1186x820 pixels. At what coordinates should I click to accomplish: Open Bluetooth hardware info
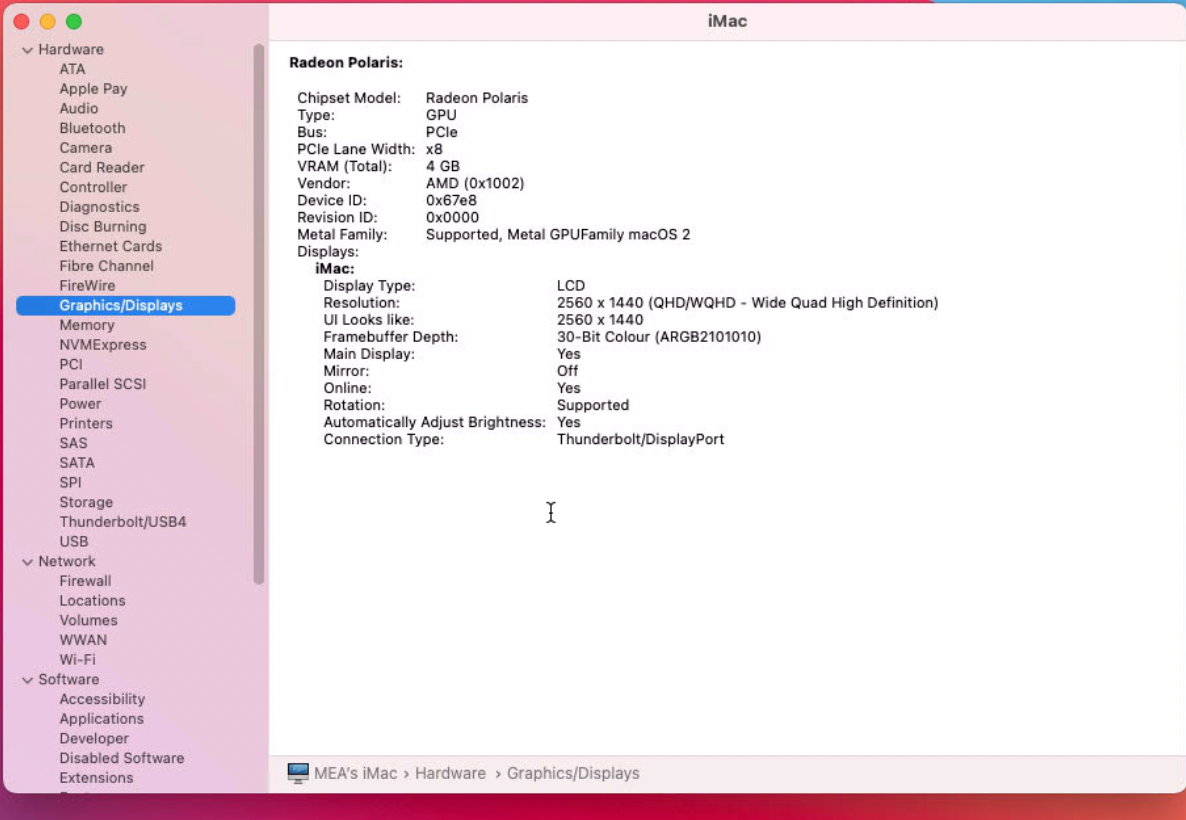(x=92, y=128)
